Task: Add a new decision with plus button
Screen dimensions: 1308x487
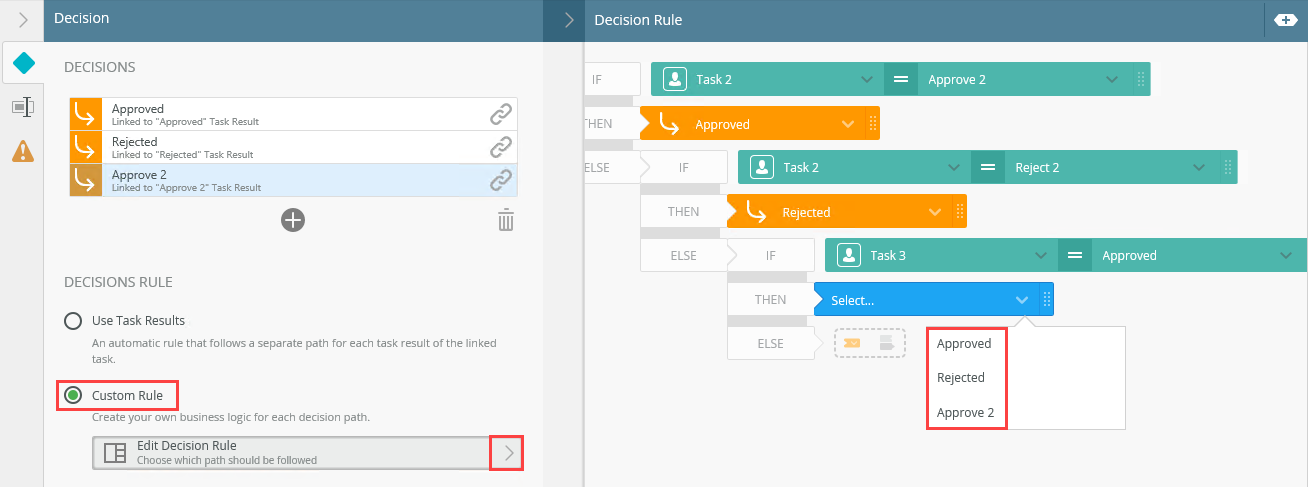Action: click(293, 220)
